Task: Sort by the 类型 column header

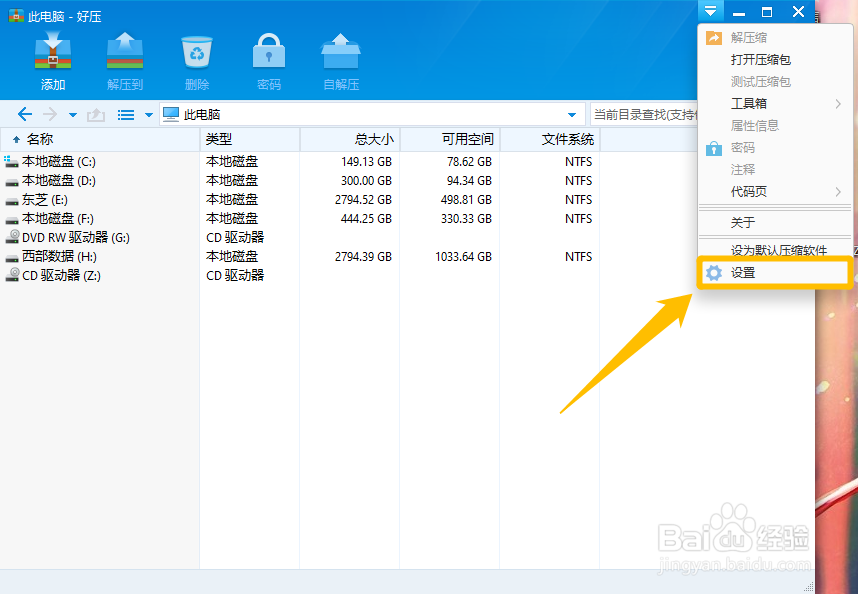Action: click(250, 139)
